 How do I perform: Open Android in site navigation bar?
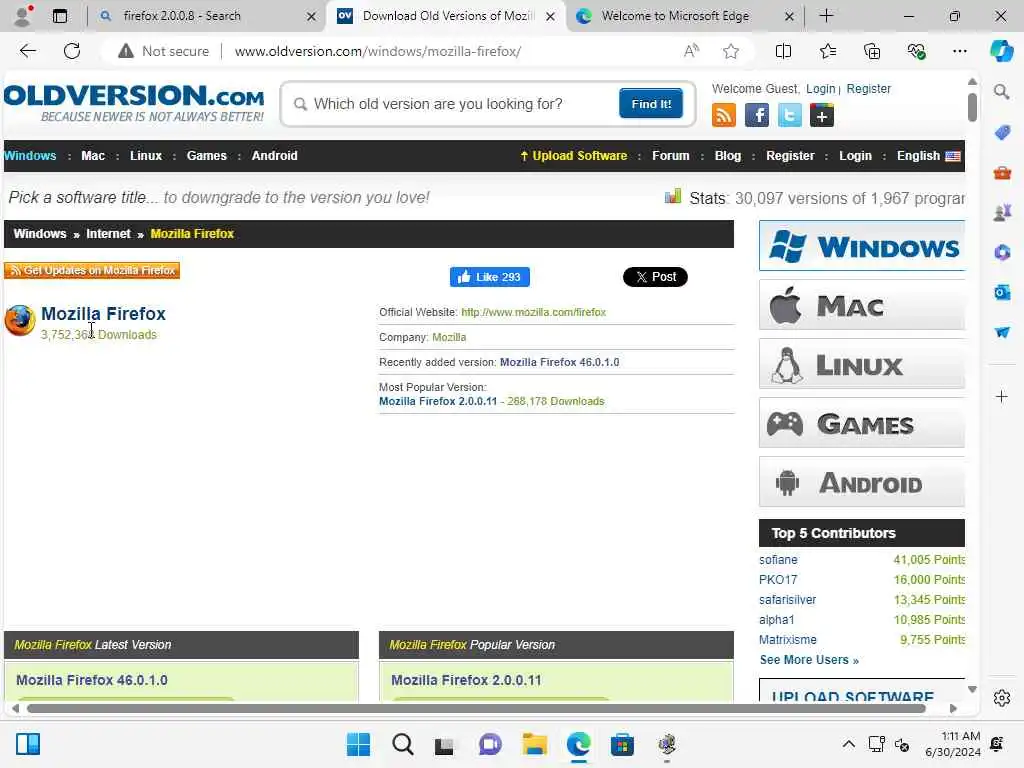point(274,155)
